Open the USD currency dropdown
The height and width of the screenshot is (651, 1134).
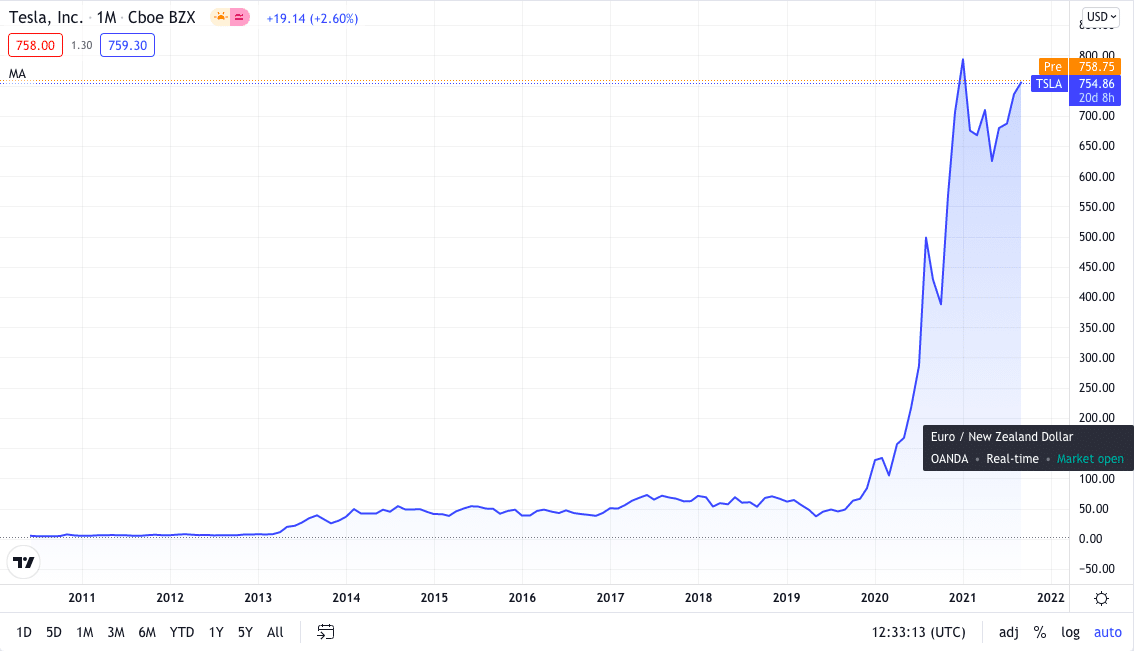(1101, 17)
